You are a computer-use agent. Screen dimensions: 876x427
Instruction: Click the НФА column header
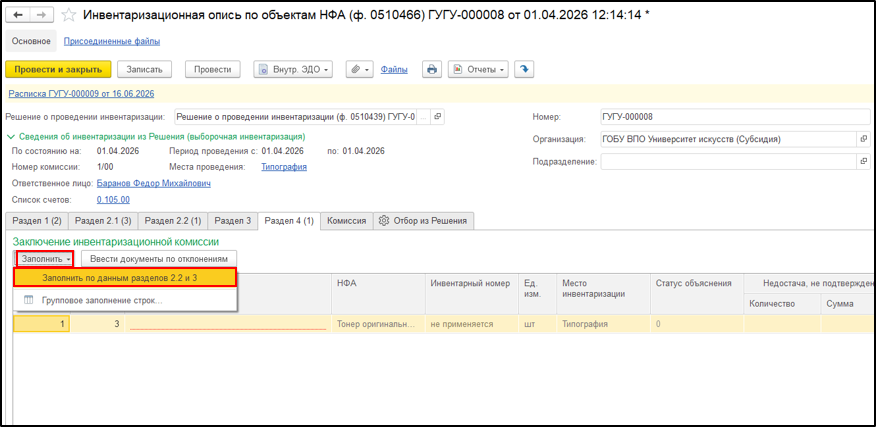378,293
